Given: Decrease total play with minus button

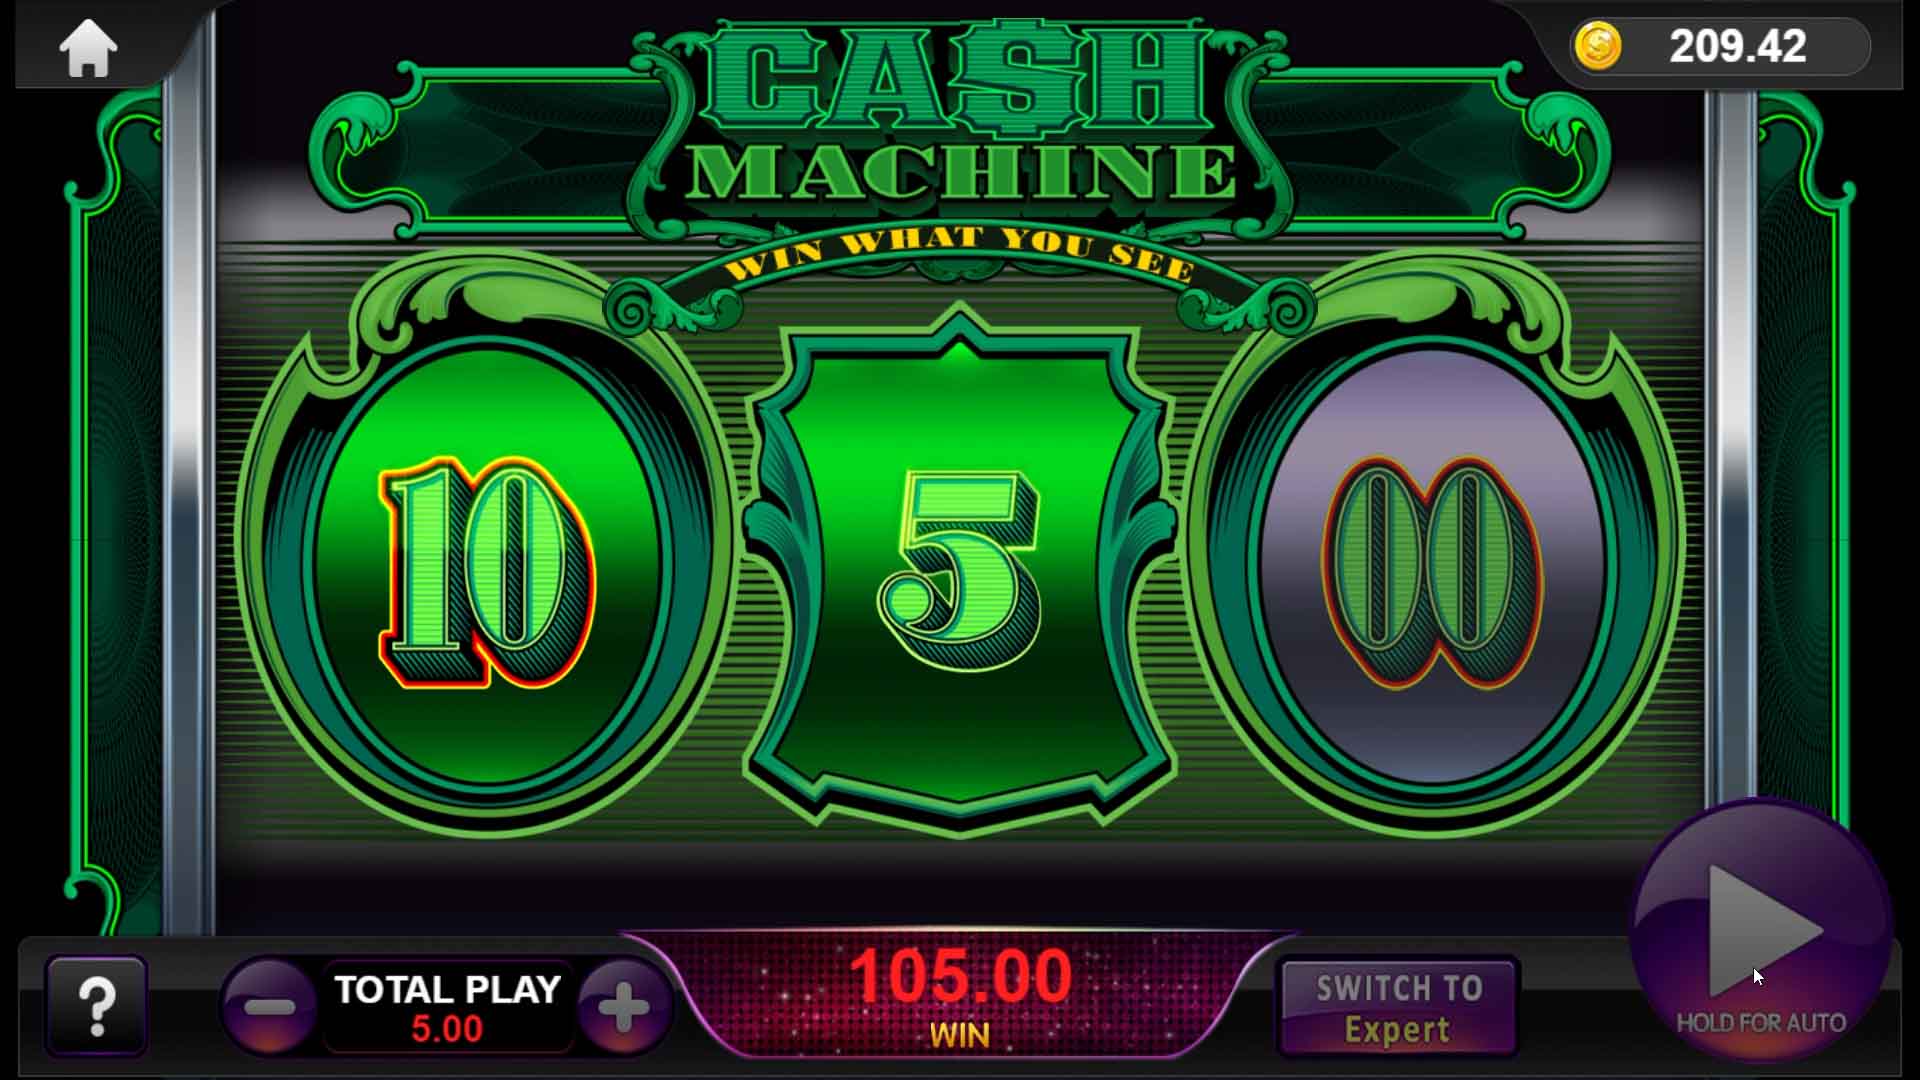Looking at the screenshot, I should (x=268, y=1008).
